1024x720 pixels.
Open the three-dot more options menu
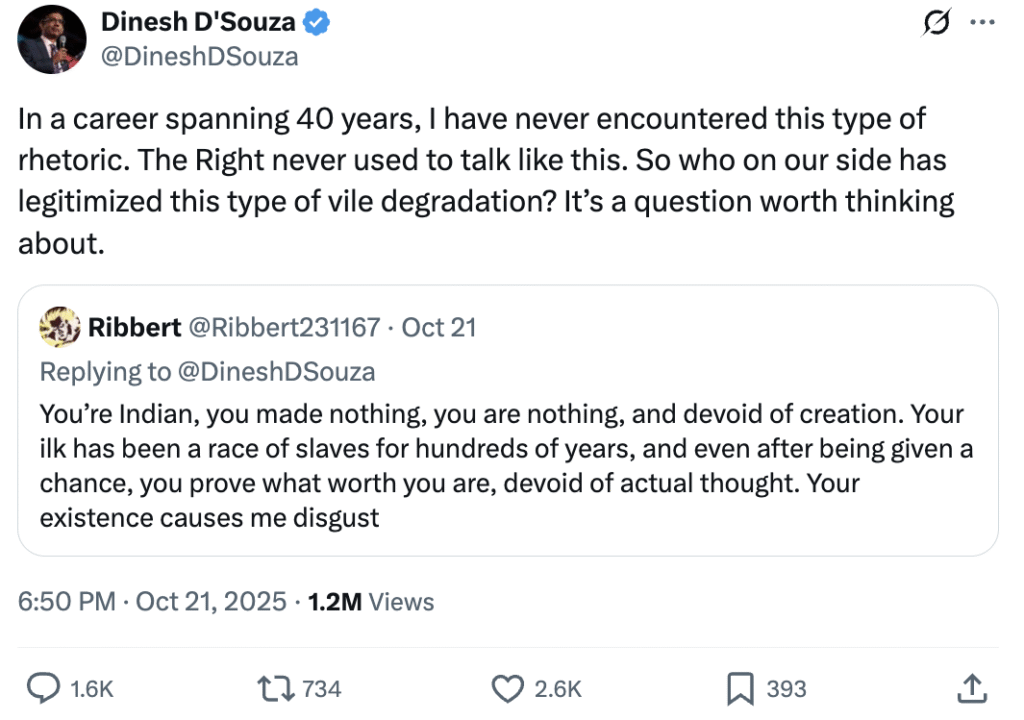pos(983,22)
